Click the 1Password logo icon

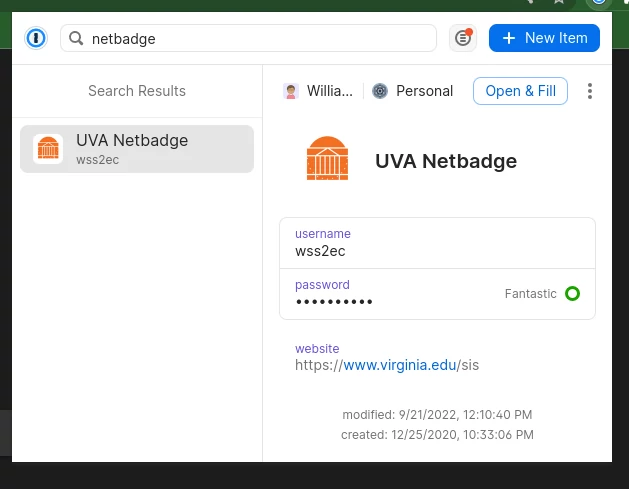tap(36, 38)
